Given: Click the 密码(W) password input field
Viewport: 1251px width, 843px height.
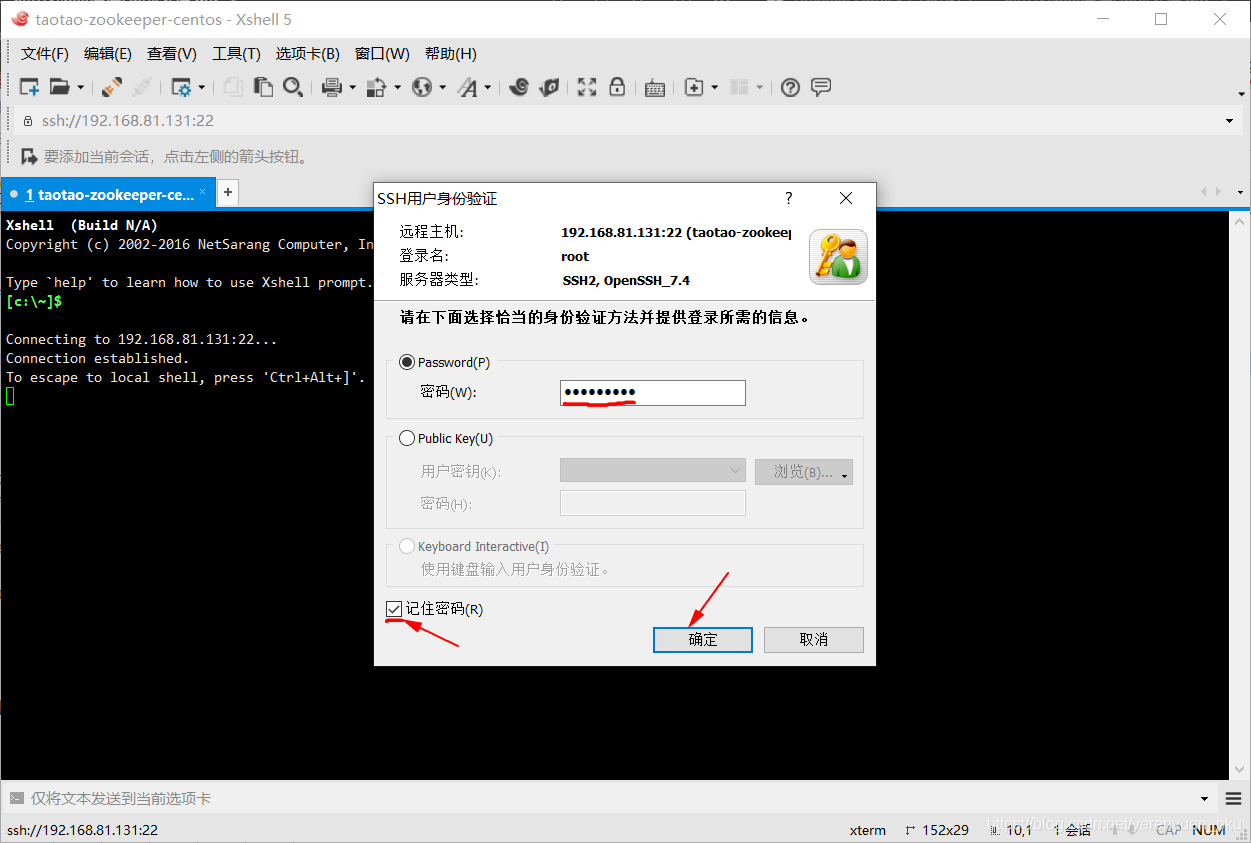Looking at the screenshot, I should [653, 392].
